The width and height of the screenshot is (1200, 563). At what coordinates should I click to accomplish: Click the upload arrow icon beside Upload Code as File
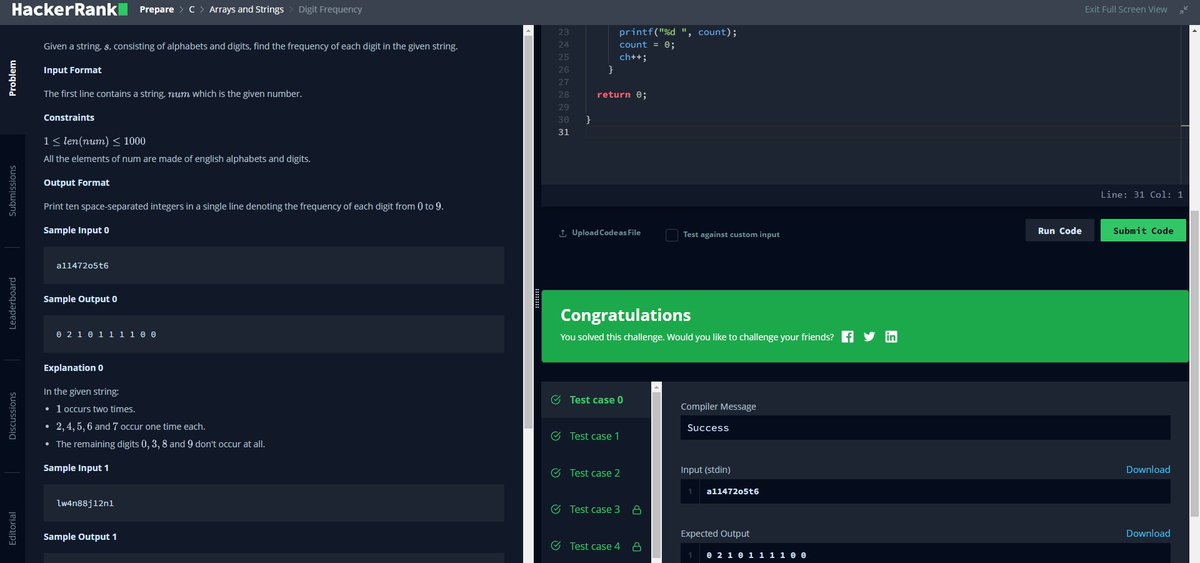[562, 233]
